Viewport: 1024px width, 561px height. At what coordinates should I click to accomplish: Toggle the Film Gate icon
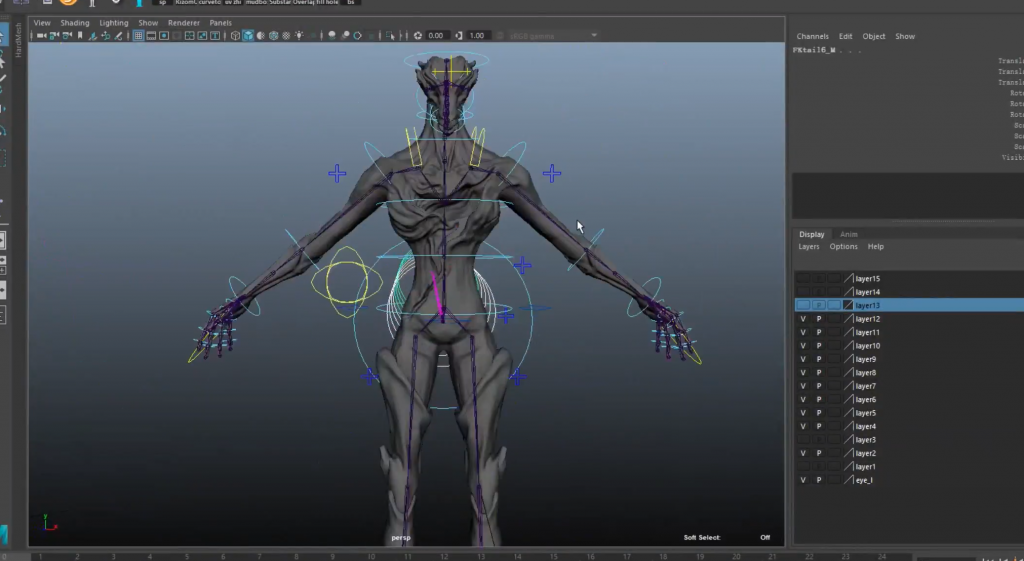(x=151, y=35)
